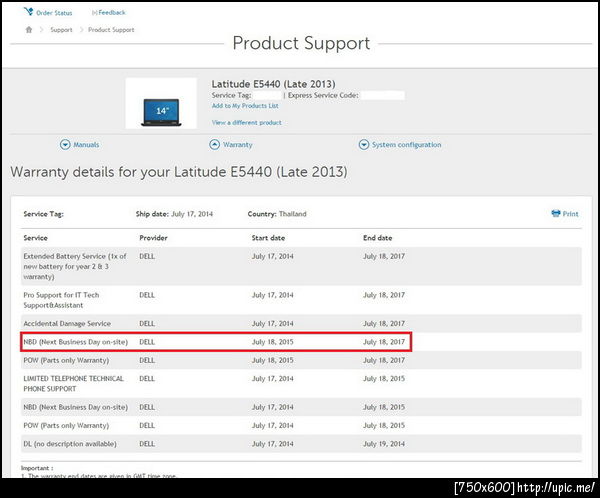Add product to My Products List
This screenshot has width=600, height=498.
point(245,106)
